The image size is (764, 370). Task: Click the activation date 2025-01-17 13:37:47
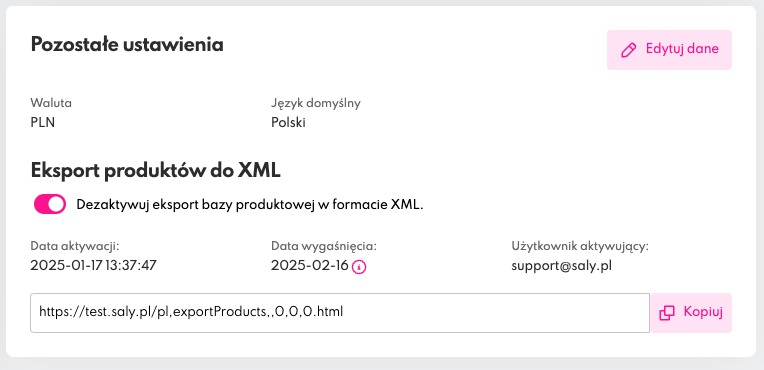coord(94,266)
